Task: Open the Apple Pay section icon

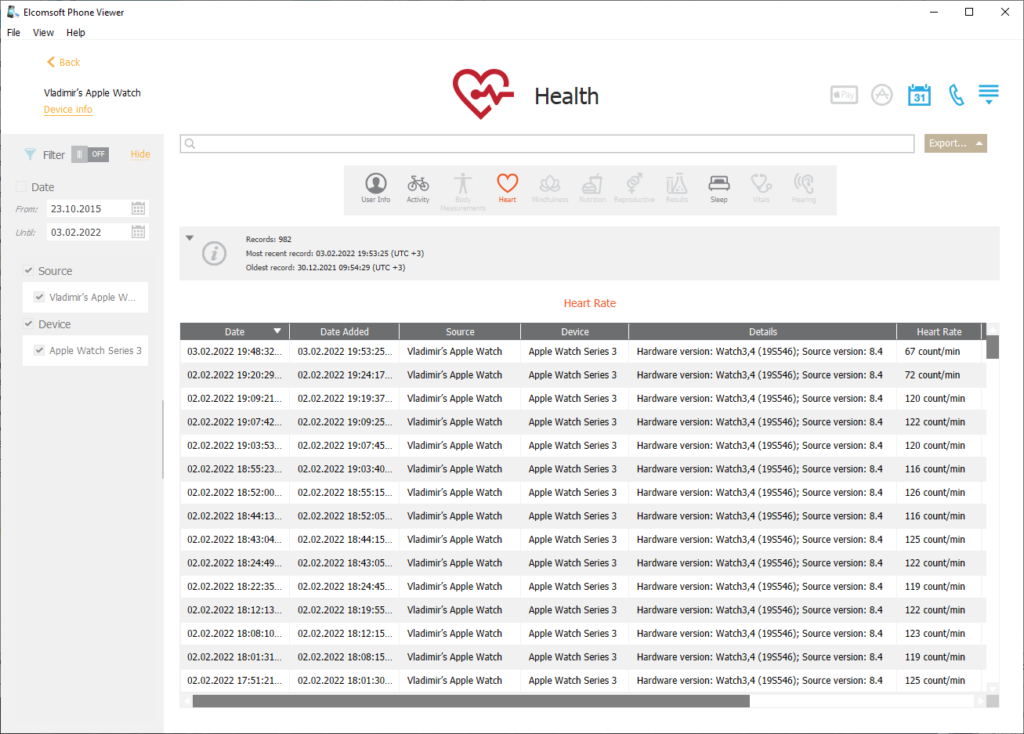Action: [x=844, y=95]
